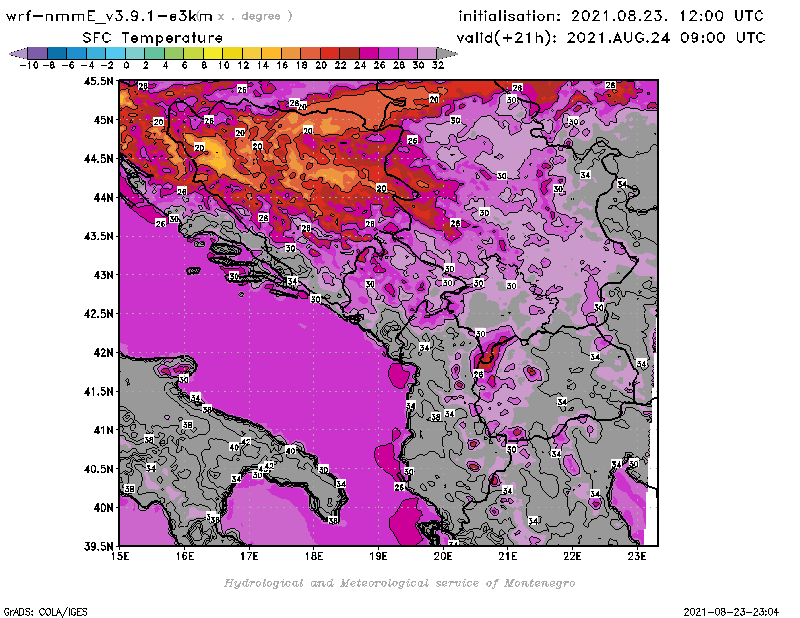Select the teal swatch between 0 and 2
Viewport: 800px width, 618px height.
click(x=135, y=53)
